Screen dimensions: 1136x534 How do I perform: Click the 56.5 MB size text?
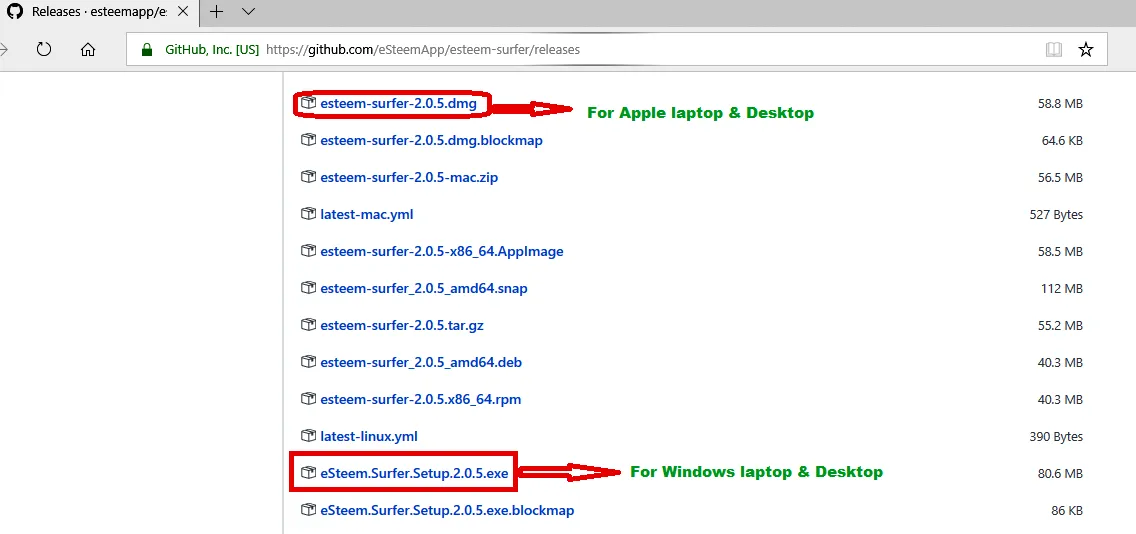coord(1060,178)
